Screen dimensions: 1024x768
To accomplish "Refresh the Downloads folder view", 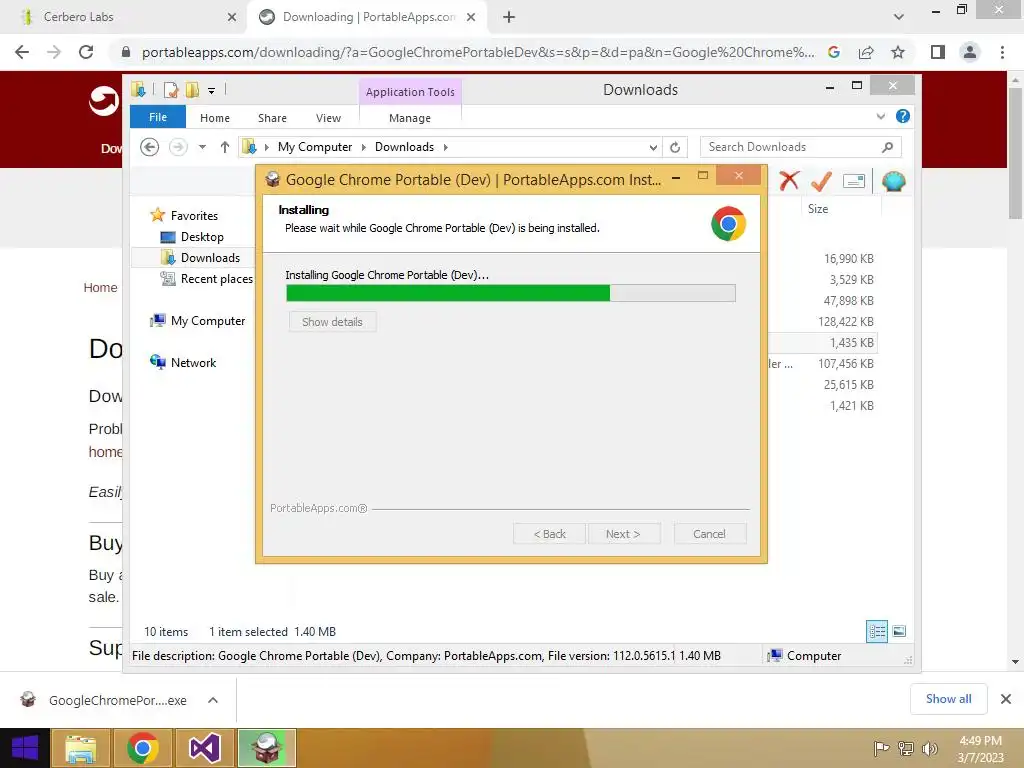I will point(675,148).
